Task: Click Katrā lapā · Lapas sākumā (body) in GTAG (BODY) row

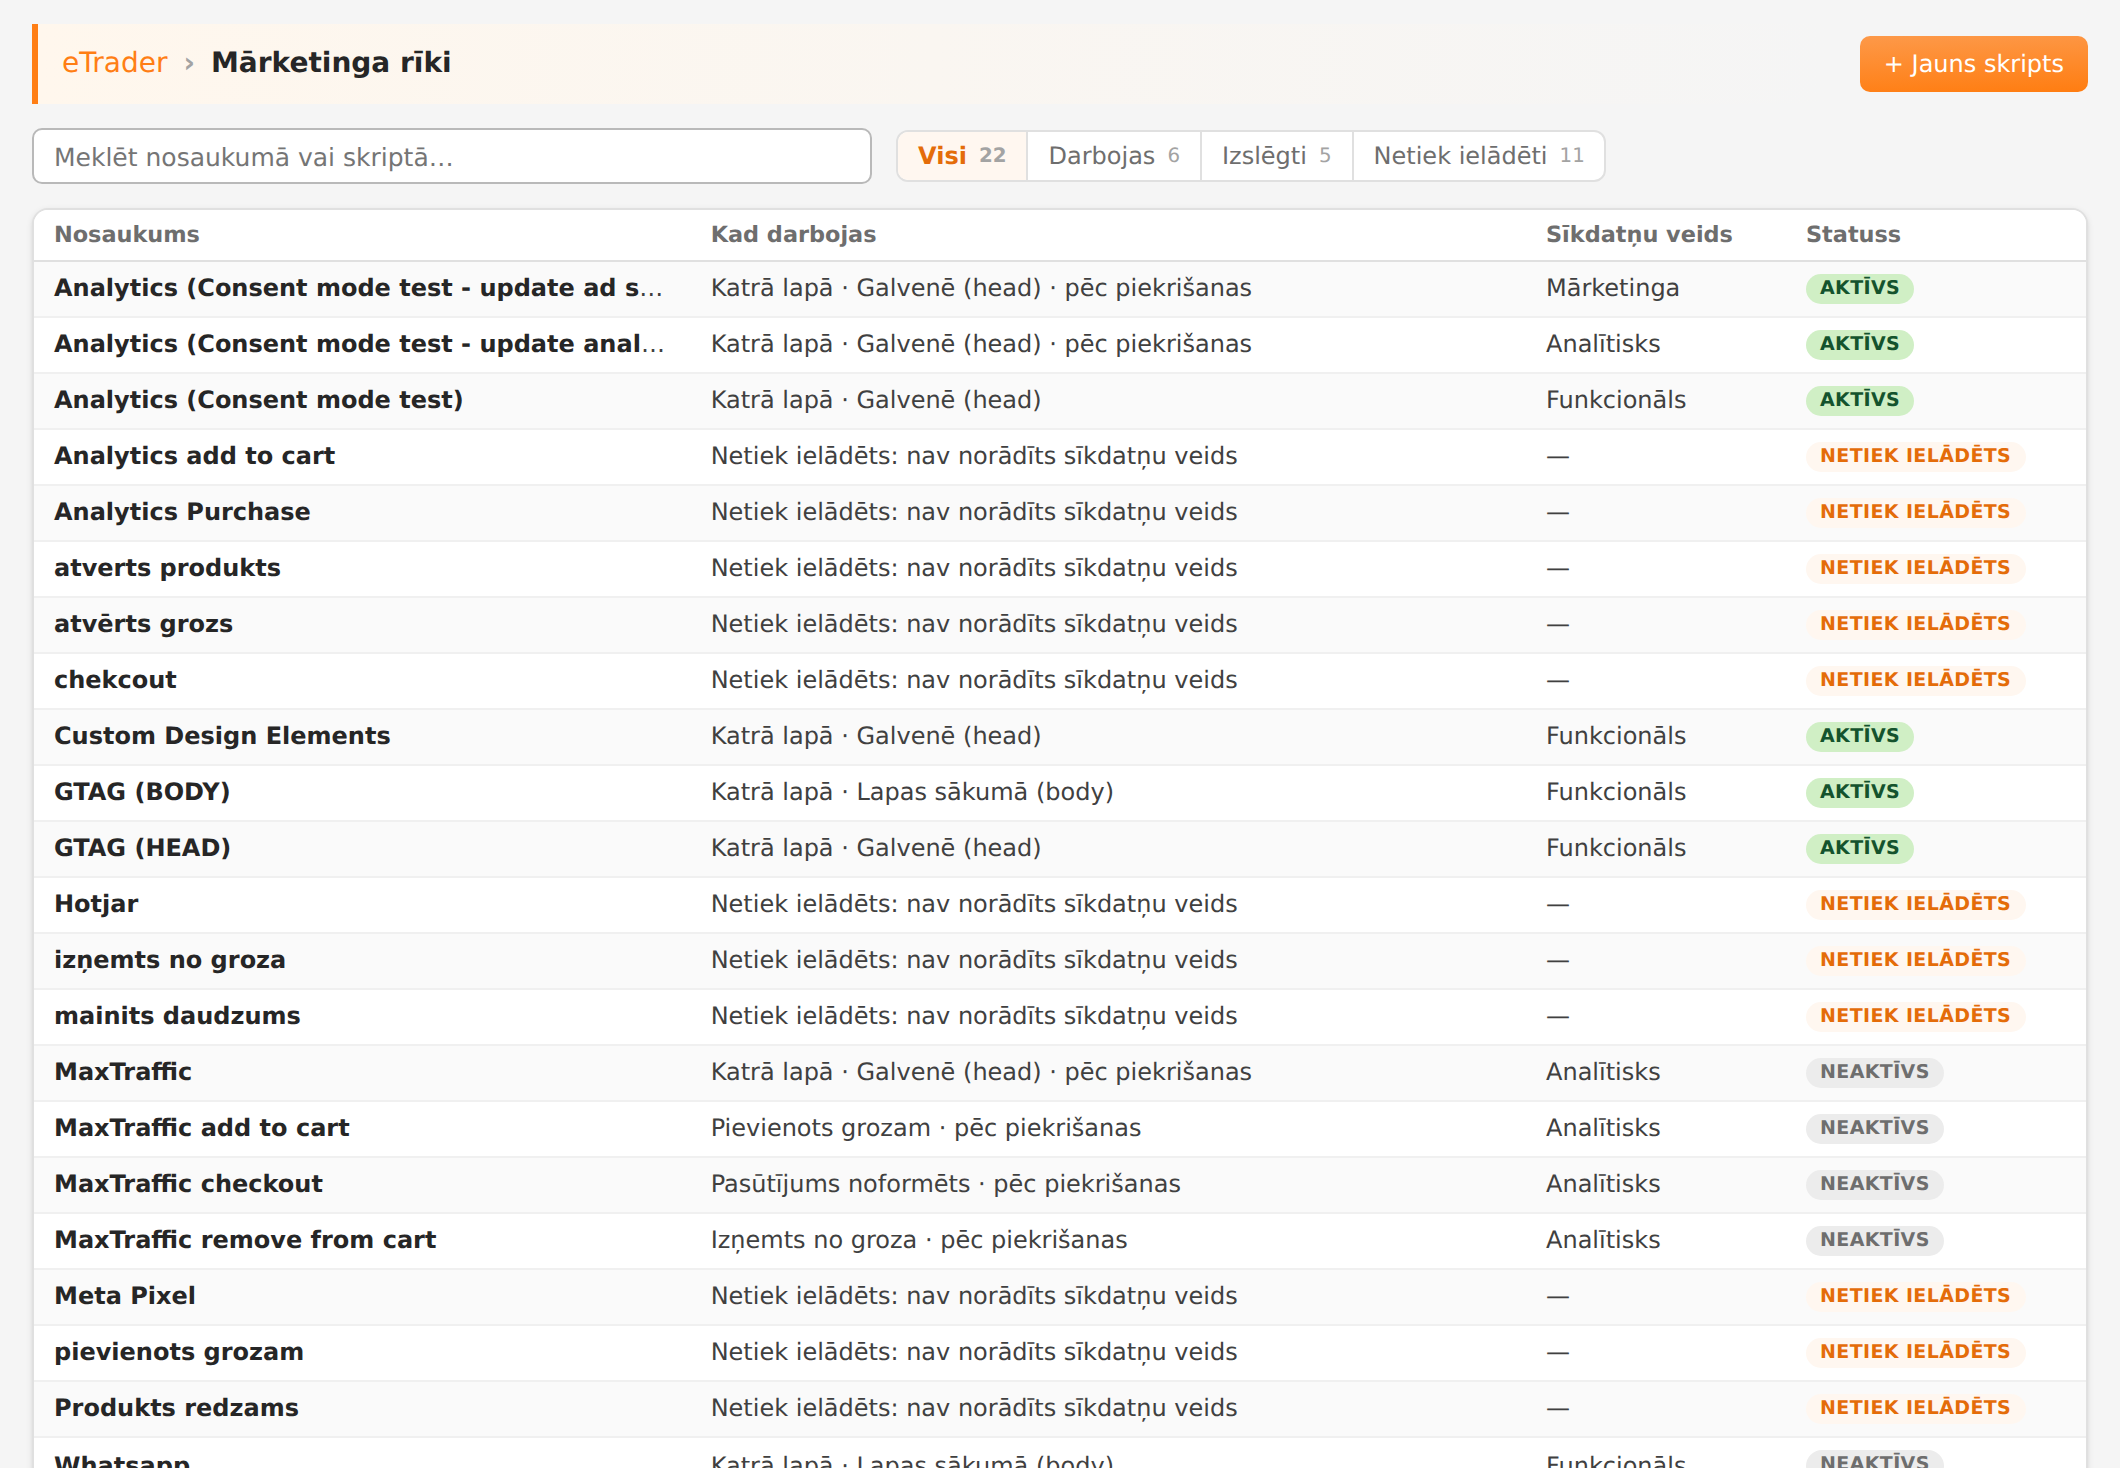Action: tap(912, 792)
